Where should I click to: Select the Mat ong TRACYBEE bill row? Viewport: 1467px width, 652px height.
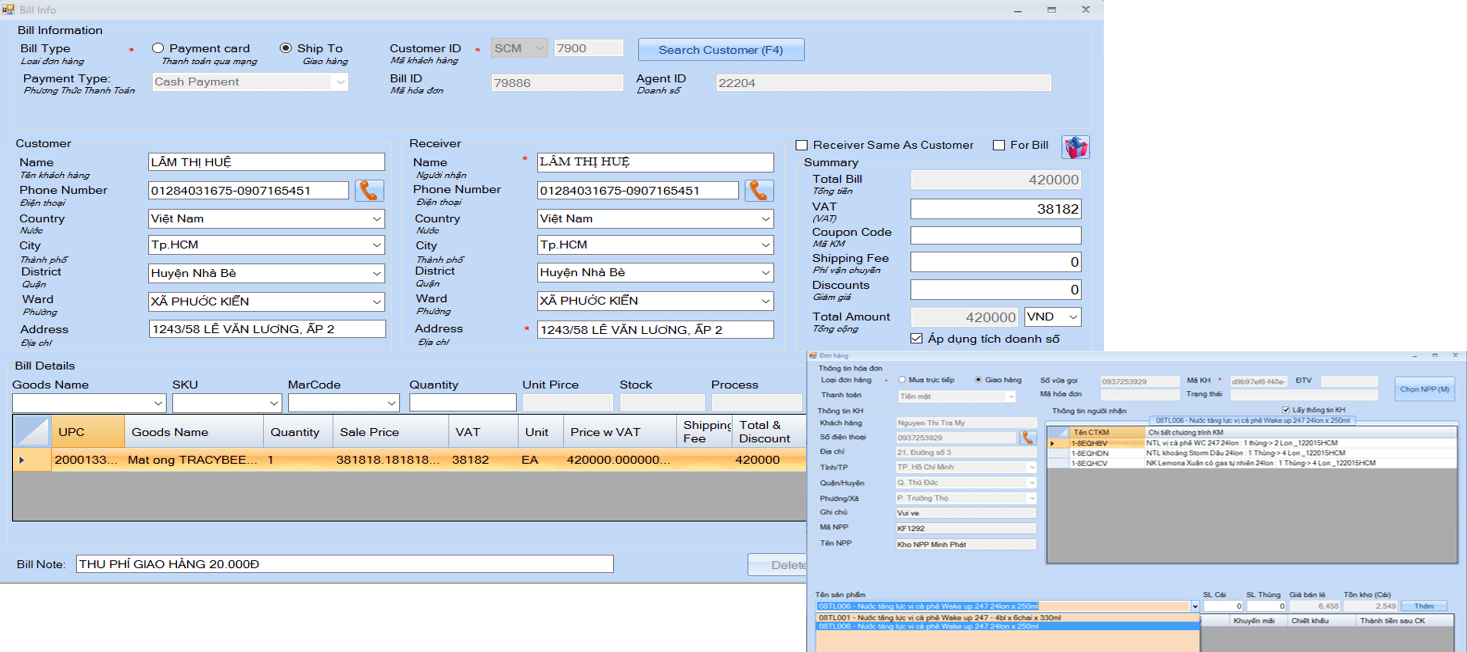click(x=409, y=460)
